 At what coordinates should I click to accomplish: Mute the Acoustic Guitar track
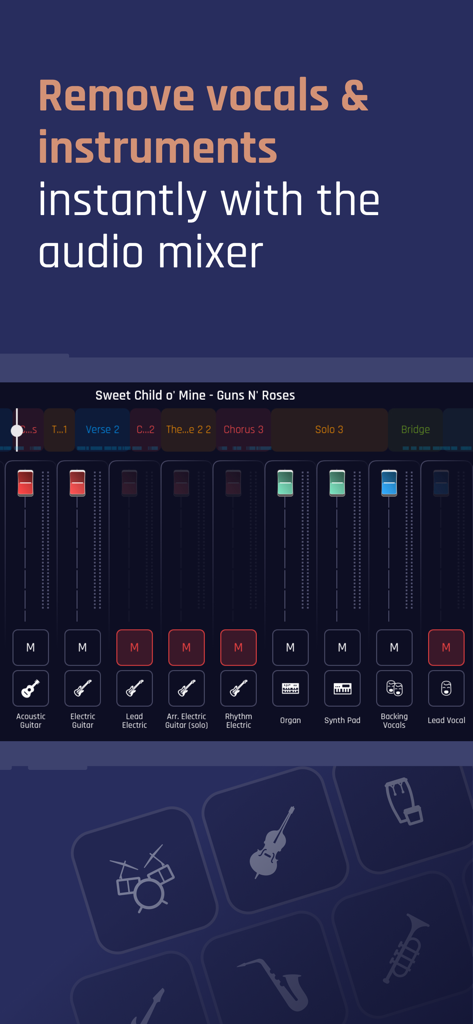coord(30,647)
